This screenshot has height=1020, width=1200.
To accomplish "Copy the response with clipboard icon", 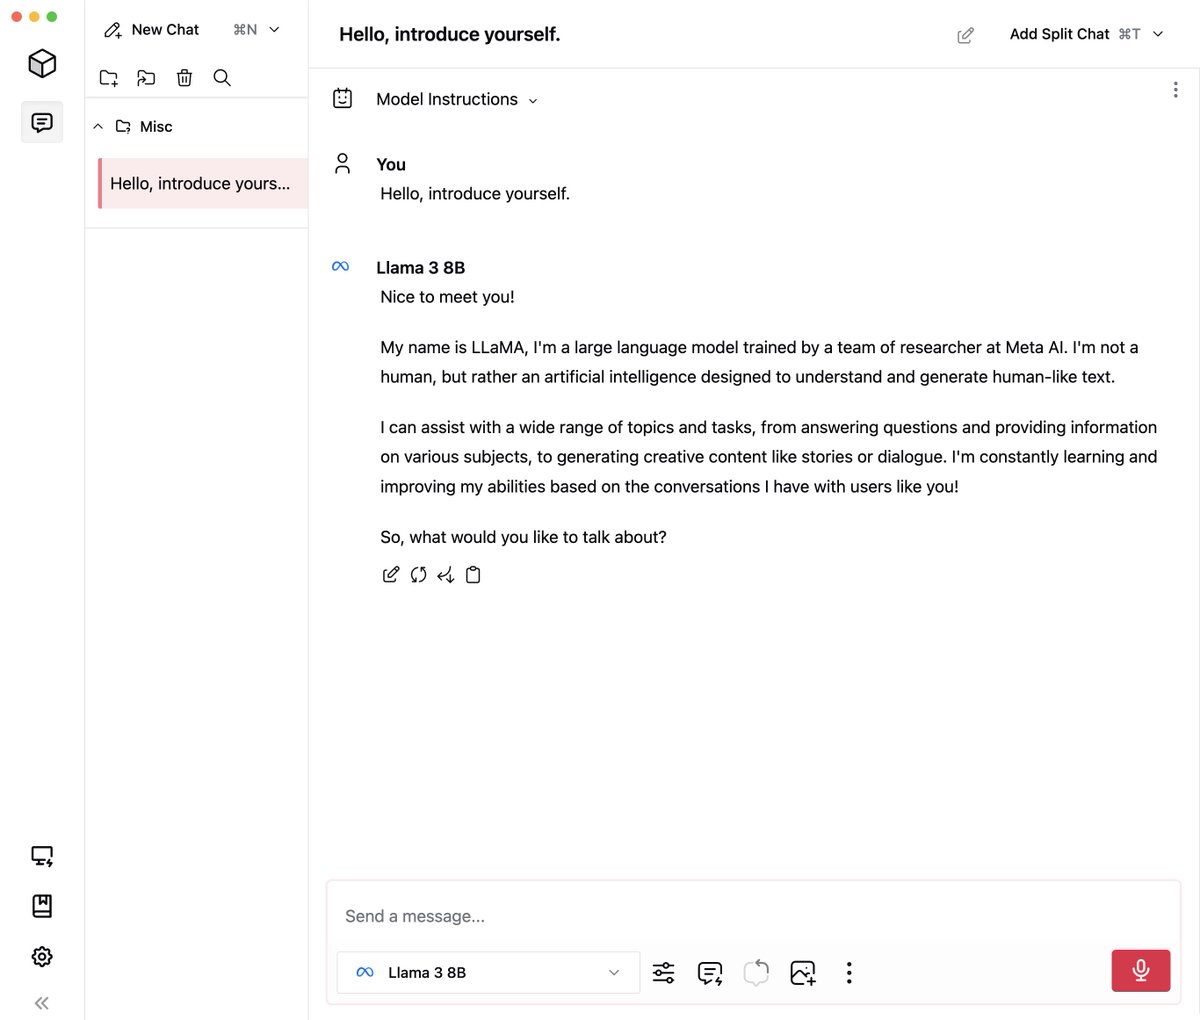I will click(x=473, y=574).
